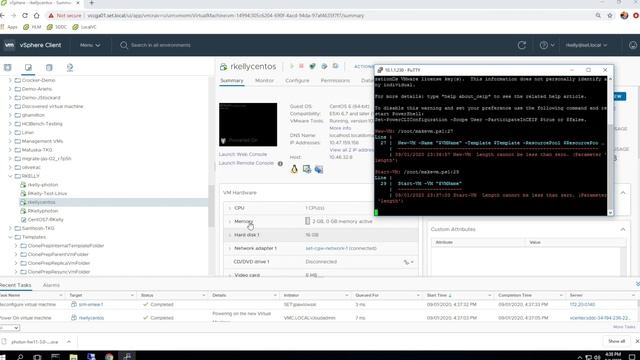Screen dimensions: 640x360
Task: Expand the Crocker-Demo folder
Action: (10, 80)
